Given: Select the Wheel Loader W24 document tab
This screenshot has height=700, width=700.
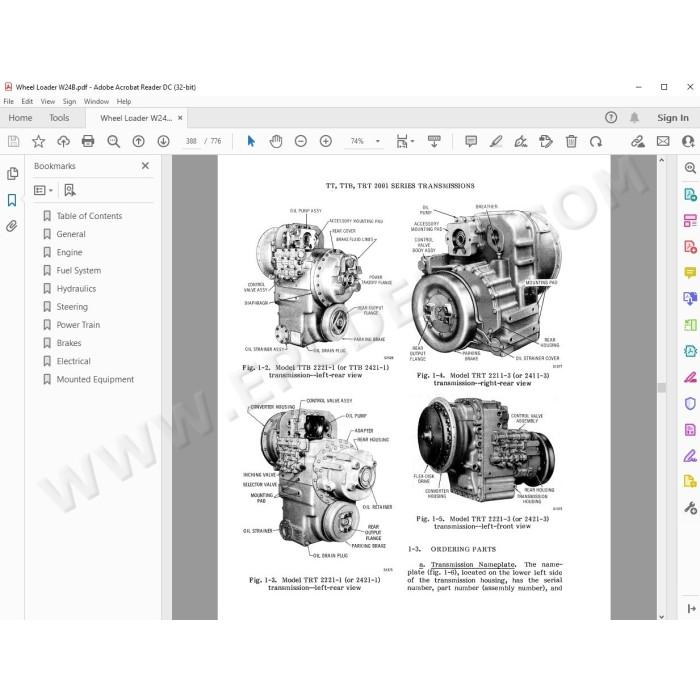Looking at the screenshot, I should [136, 118].
